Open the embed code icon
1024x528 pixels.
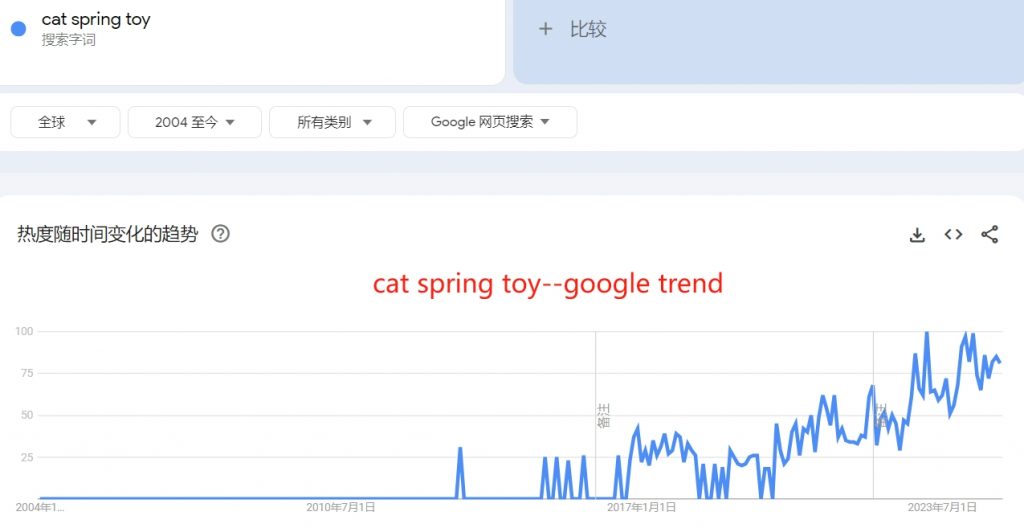tap(953, 234)
